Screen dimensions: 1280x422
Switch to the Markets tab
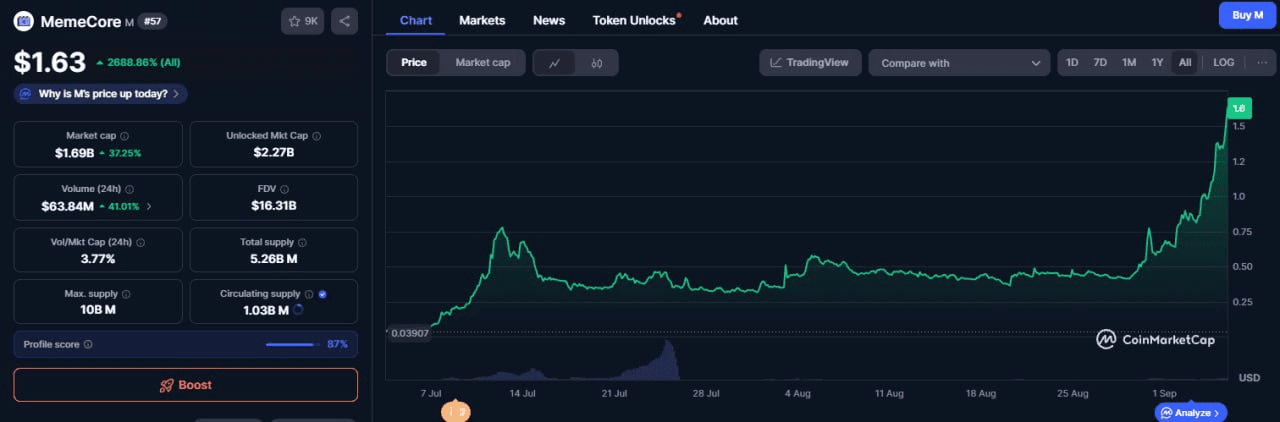(x=482, y=20)
